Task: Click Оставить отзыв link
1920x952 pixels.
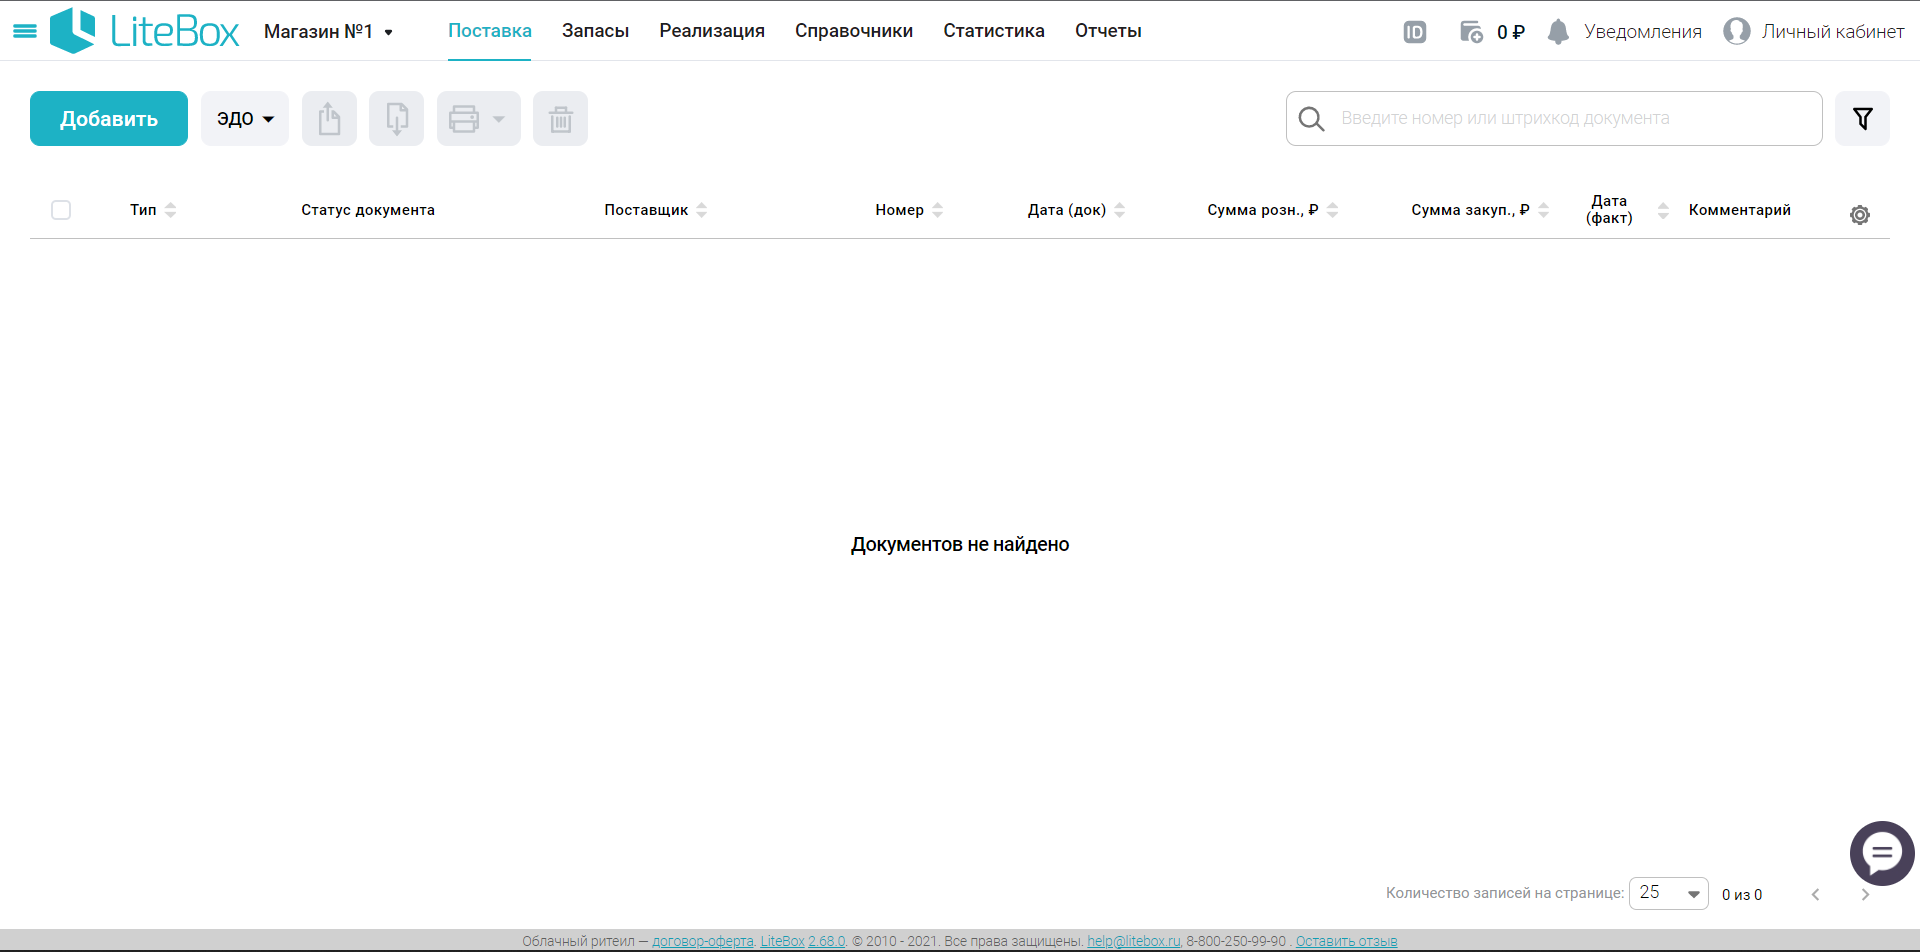Action: [x=1346, y=941]
